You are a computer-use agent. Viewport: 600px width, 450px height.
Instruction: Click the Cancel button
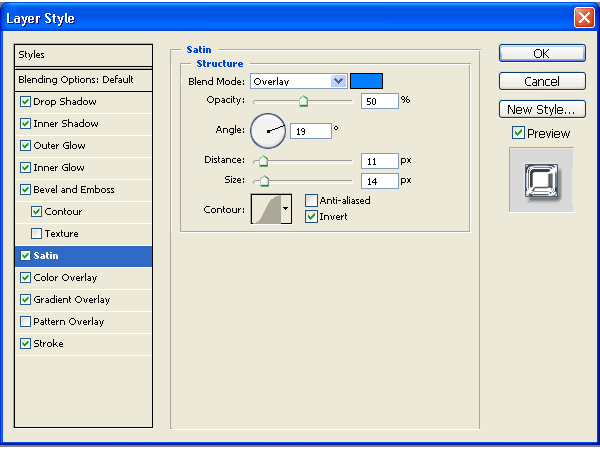pos(542,81)
